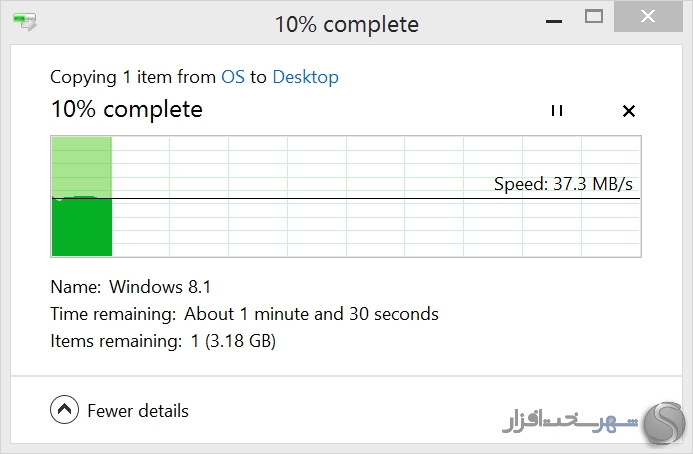Cancel the file copy with X
Image resolution: width=693 pixels, height=454 pixels.
tap(628, 111)
